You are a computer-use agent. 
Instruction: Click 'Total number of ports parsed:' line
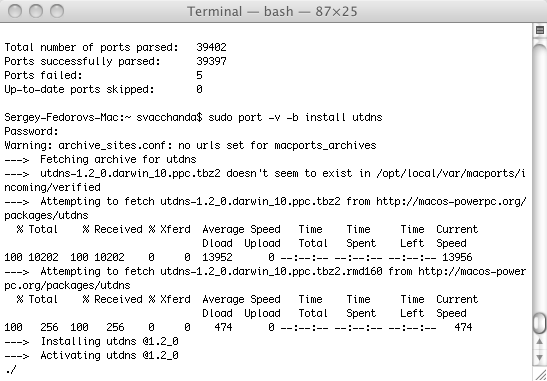[115, 47]
